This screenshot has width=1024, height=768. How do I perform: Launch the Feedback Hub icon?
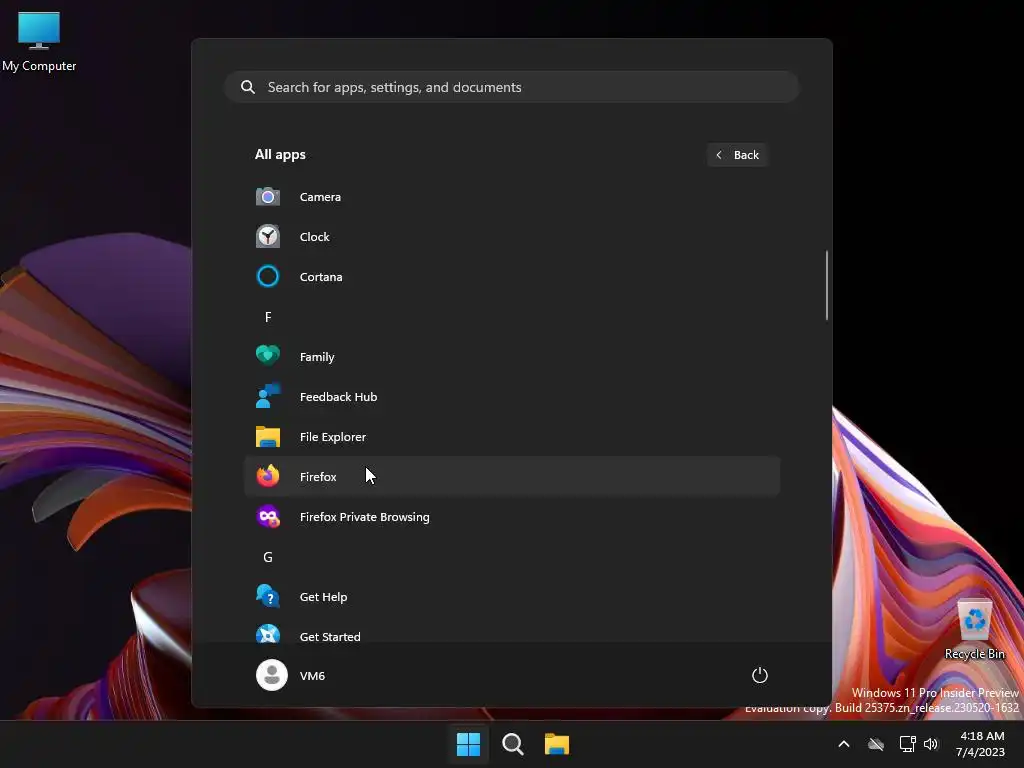click(x=268, y=396)
